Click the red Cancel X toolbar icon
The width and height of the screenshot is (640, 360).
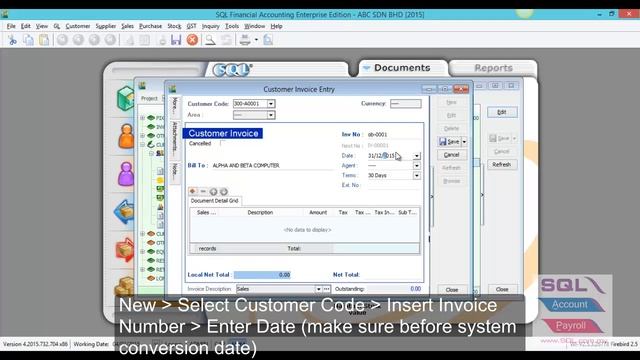click(x=192, y=40)
